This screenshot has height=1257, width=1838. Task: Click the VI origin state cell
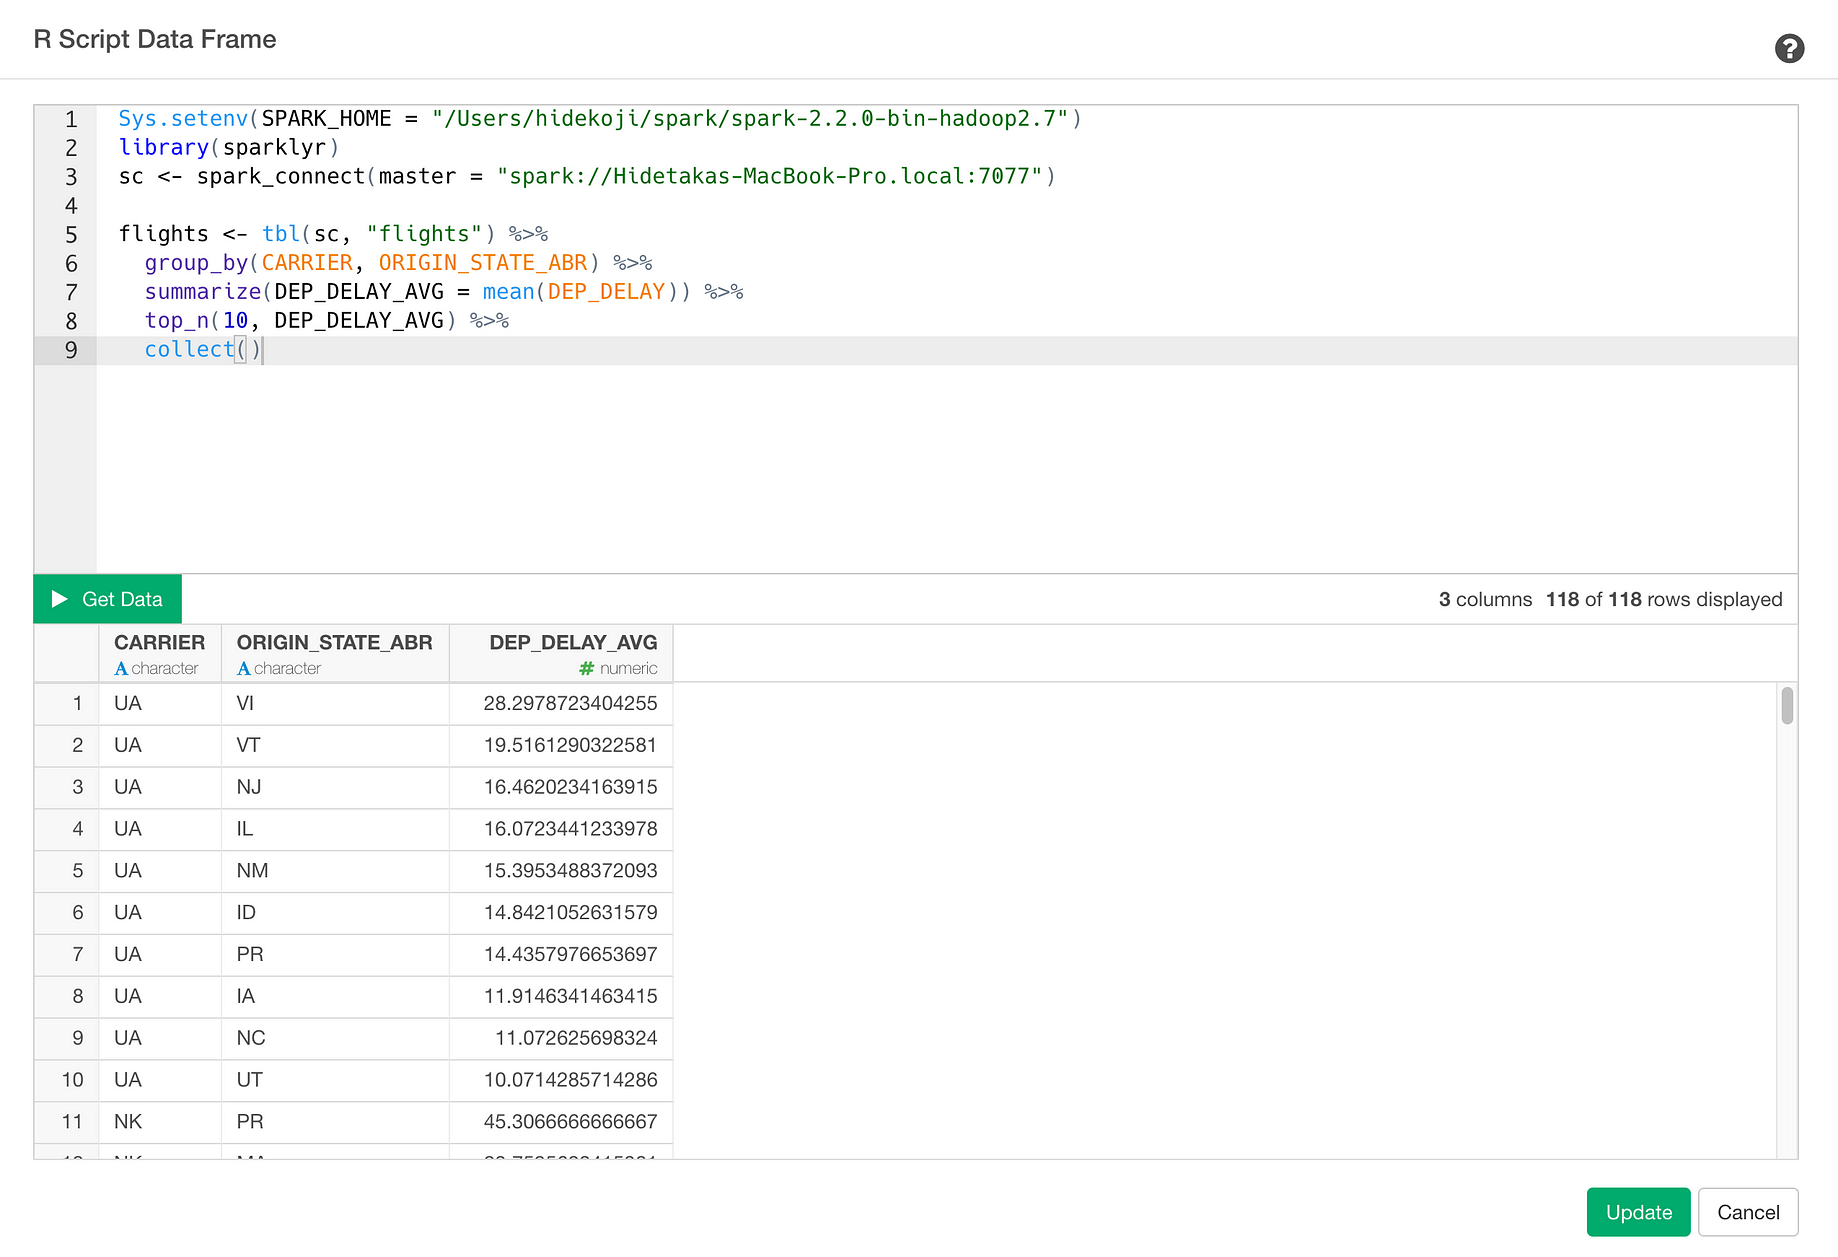tap(335, 704)
